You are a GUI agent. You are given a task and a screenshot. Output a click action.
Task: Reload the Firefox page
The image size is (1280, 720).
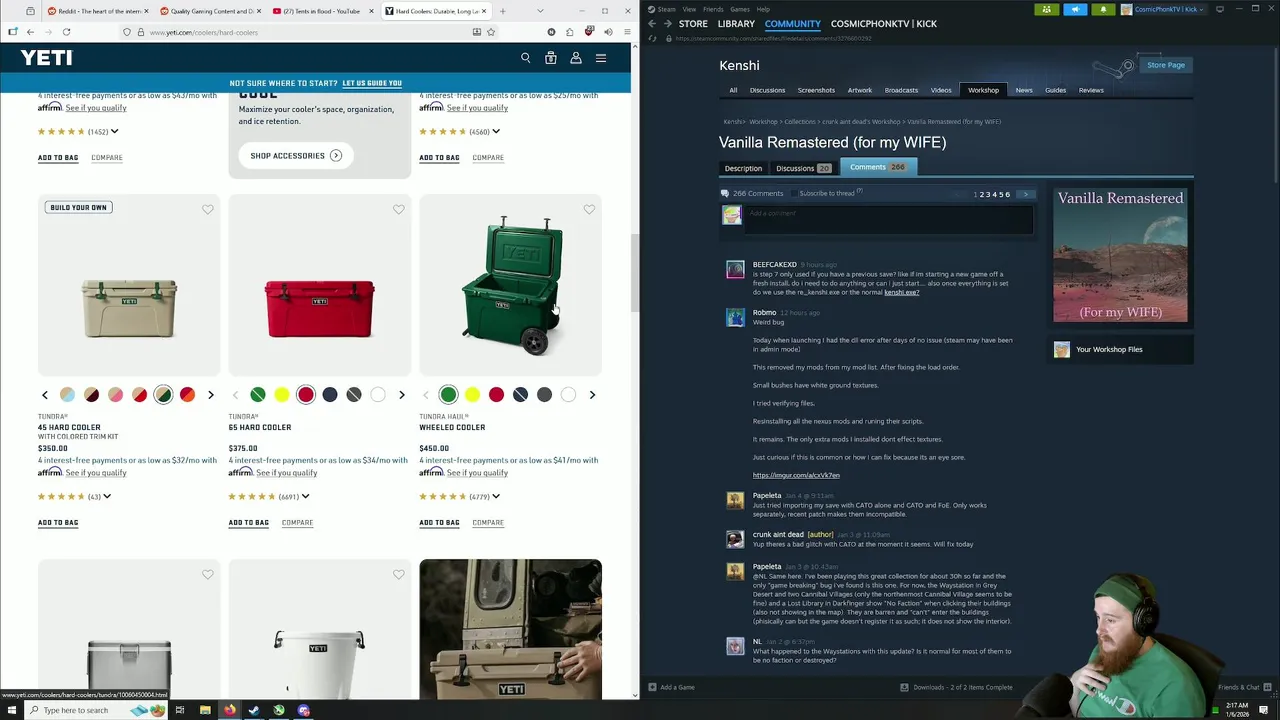(x=66, y=32)
